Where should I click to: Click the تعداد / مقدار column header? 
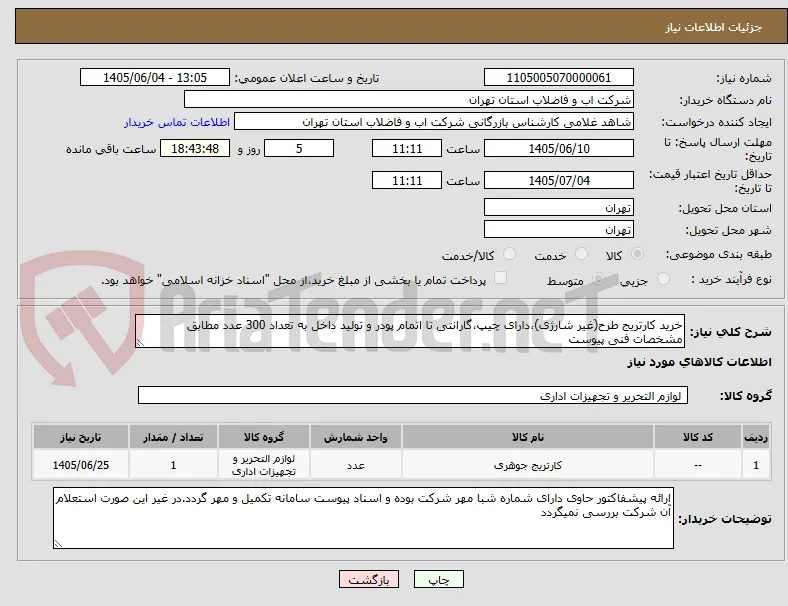click(173, 437)
